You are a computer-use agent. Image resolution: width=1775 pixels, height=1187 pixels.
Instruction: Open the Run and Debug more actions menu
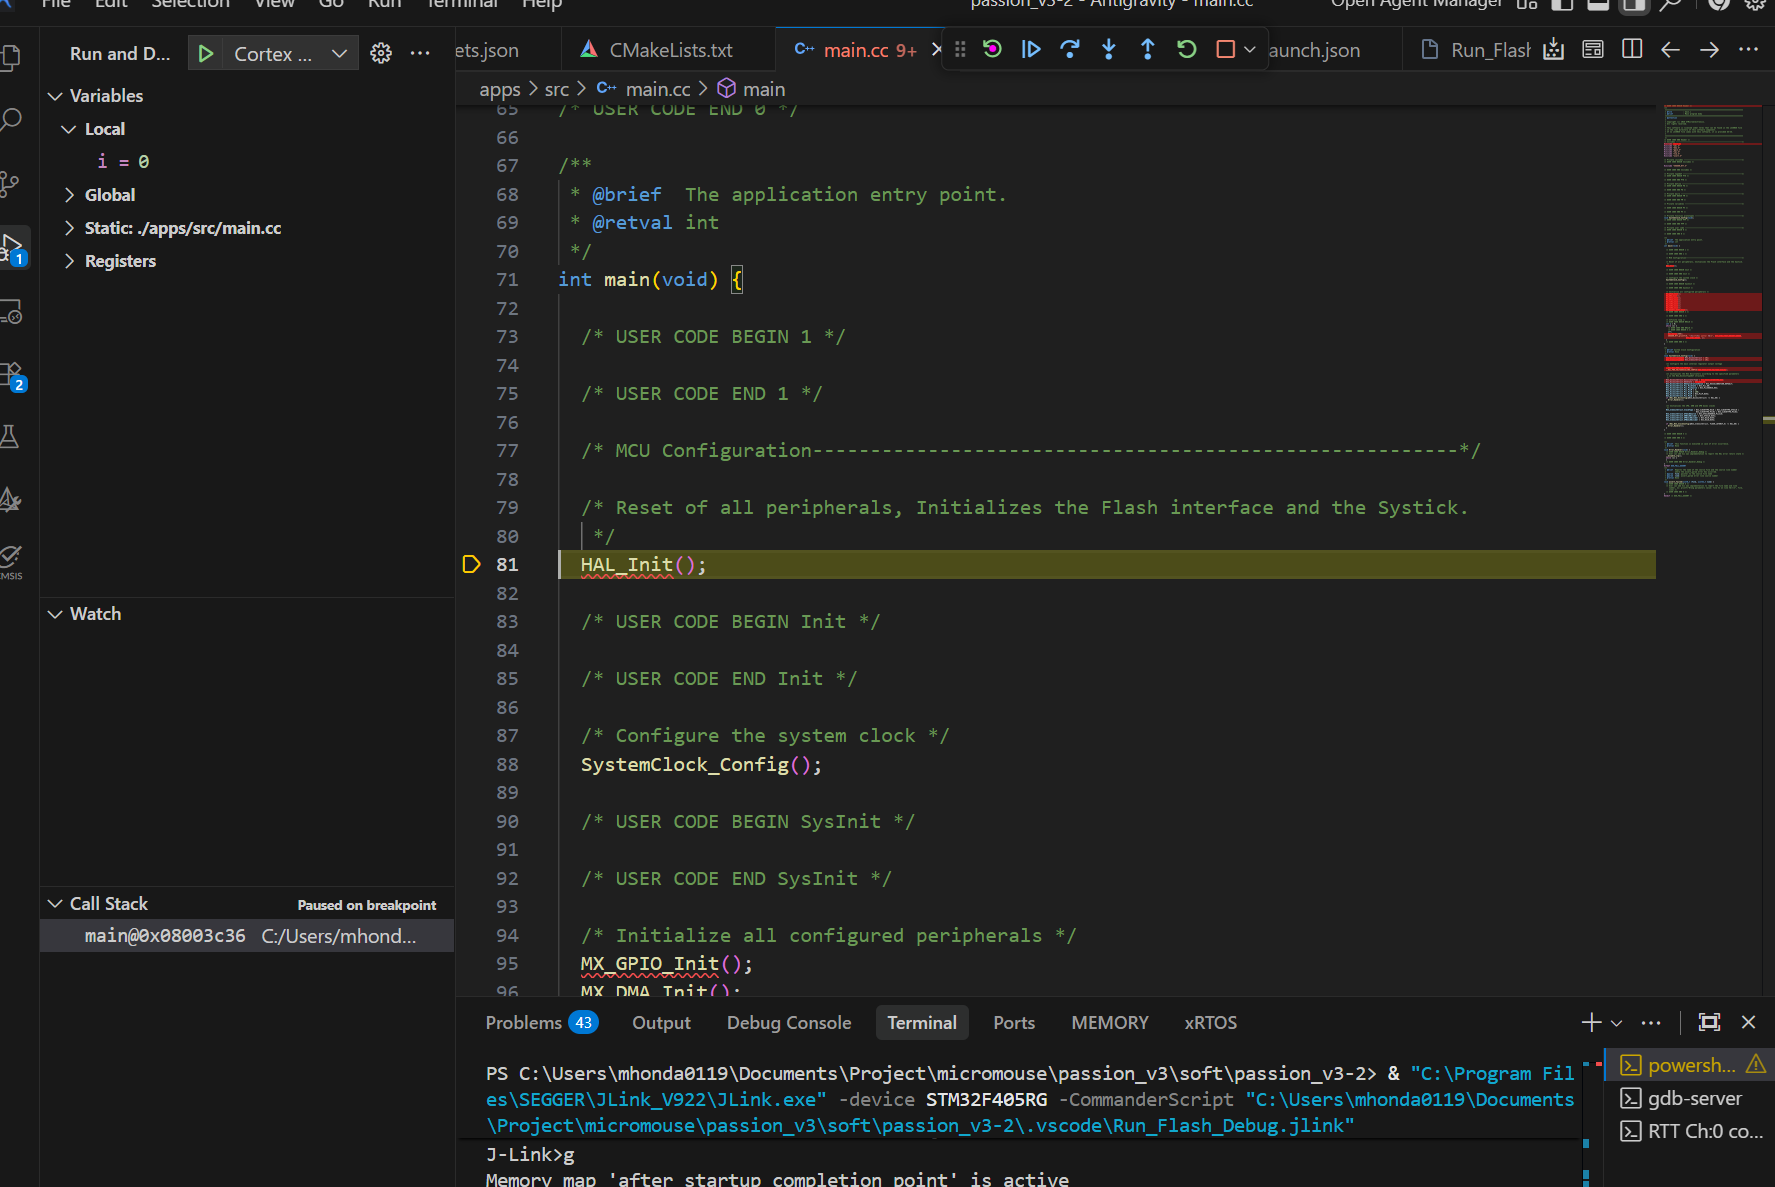click(x=420, y=53)
